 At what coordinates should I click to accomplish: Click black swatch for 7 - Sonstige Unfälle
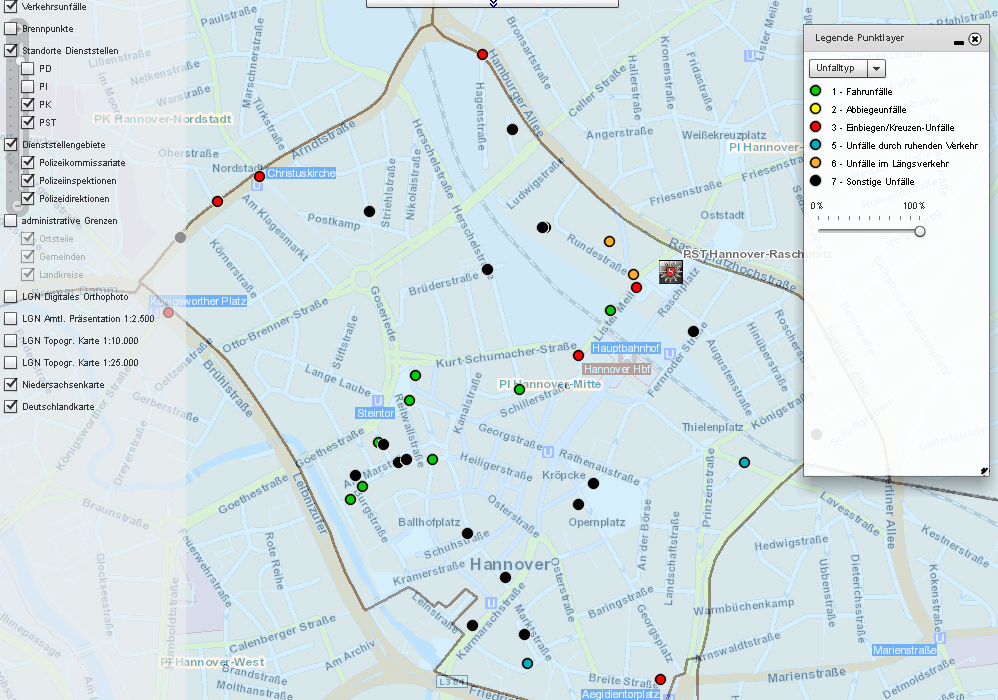815,181
